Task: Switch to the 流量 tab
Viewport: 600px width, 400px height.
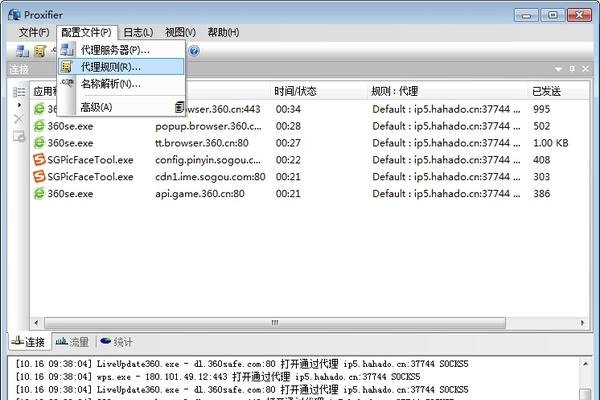Action: pos(75,341)
